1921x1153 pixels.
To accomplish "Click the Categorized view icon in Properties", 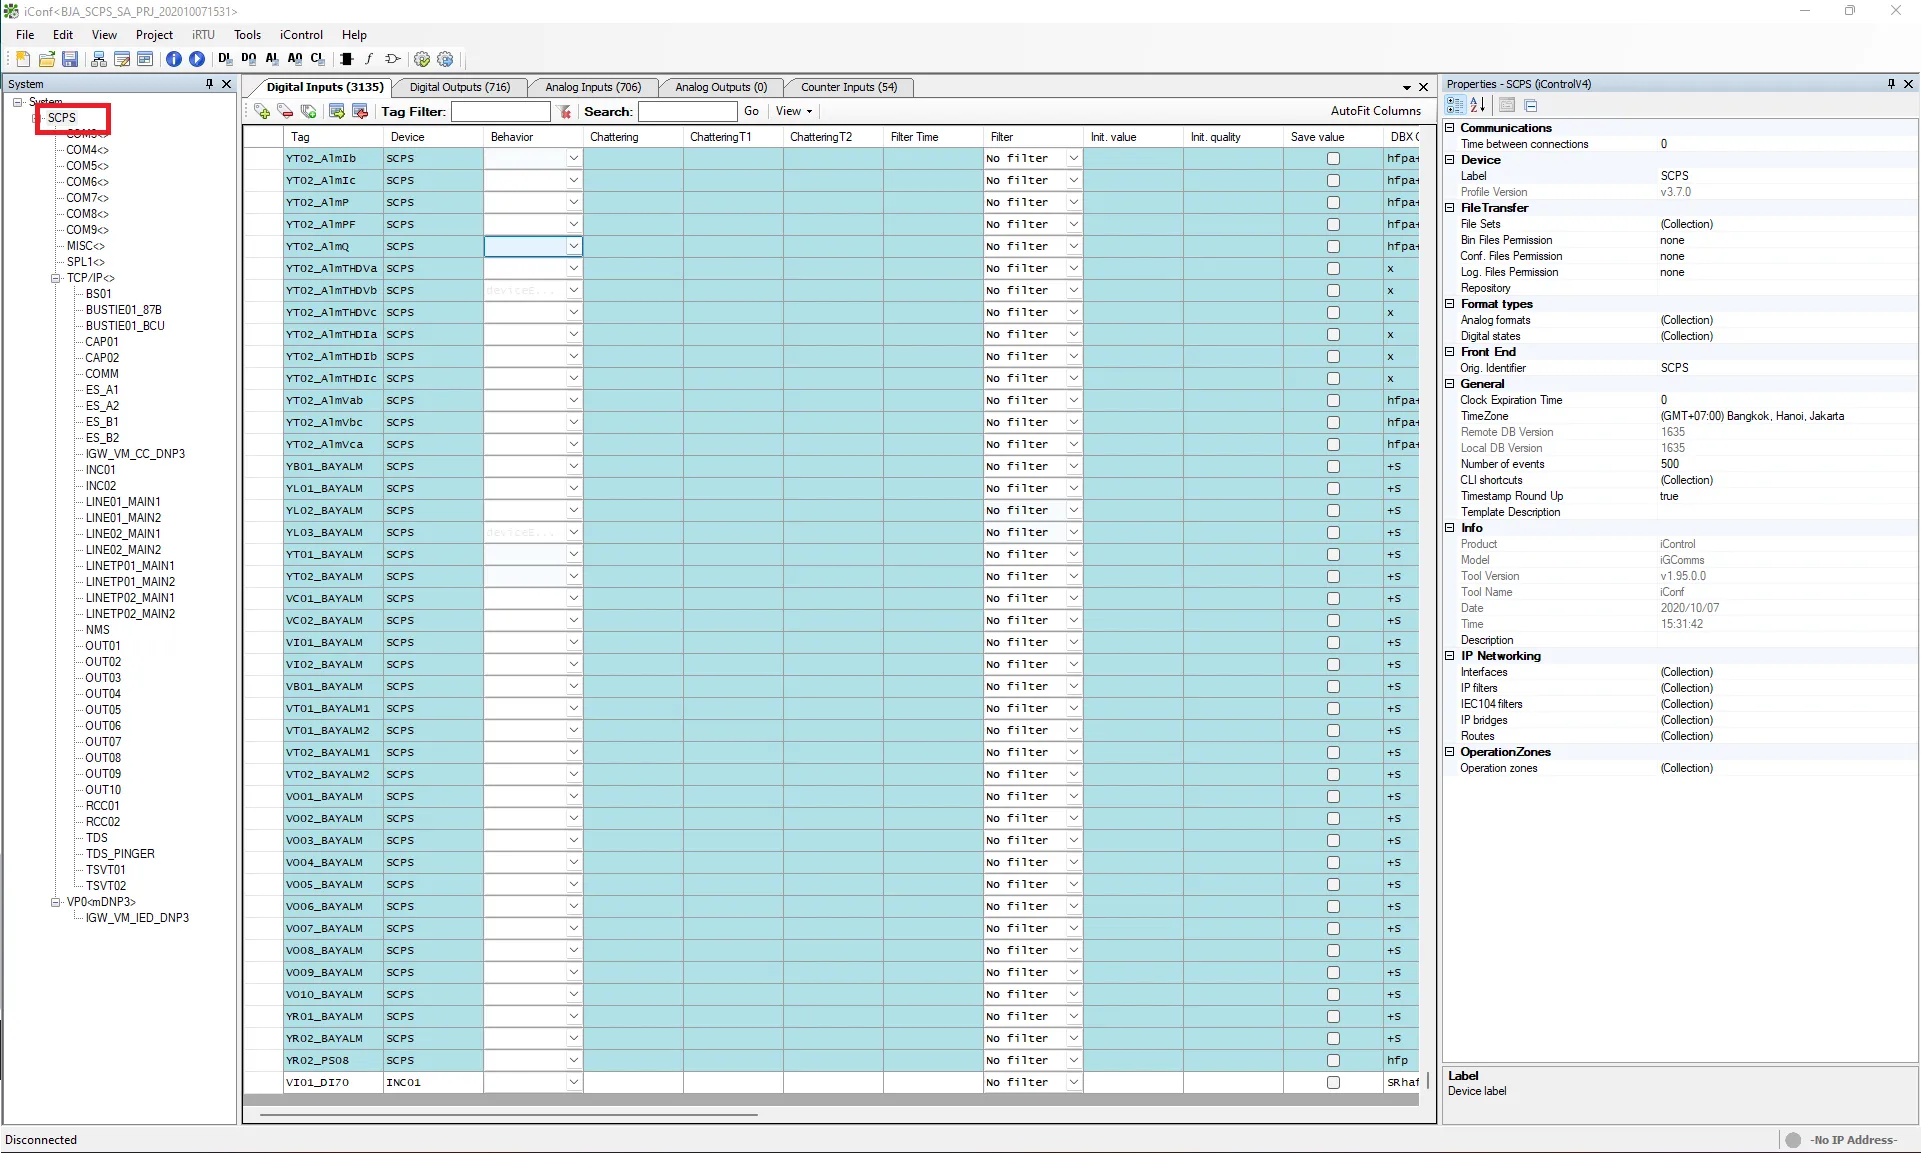I will click(x=1455, y=105).
